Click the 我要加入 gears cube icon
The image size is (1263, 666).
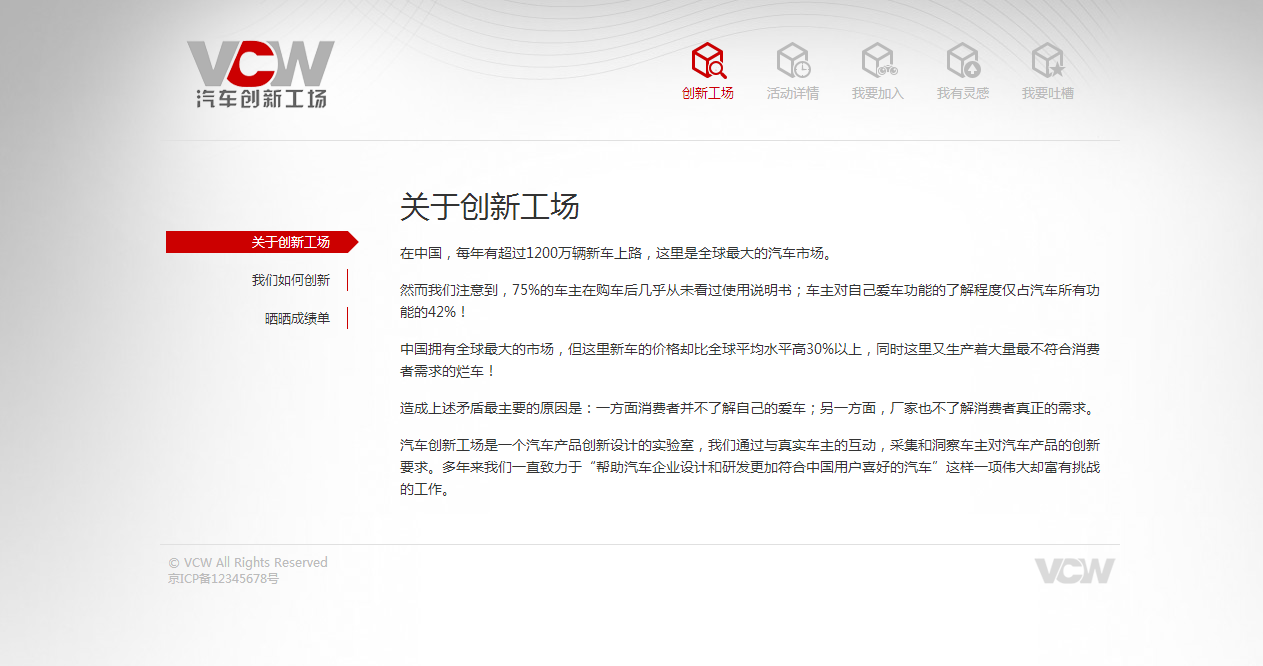[879, 58]
